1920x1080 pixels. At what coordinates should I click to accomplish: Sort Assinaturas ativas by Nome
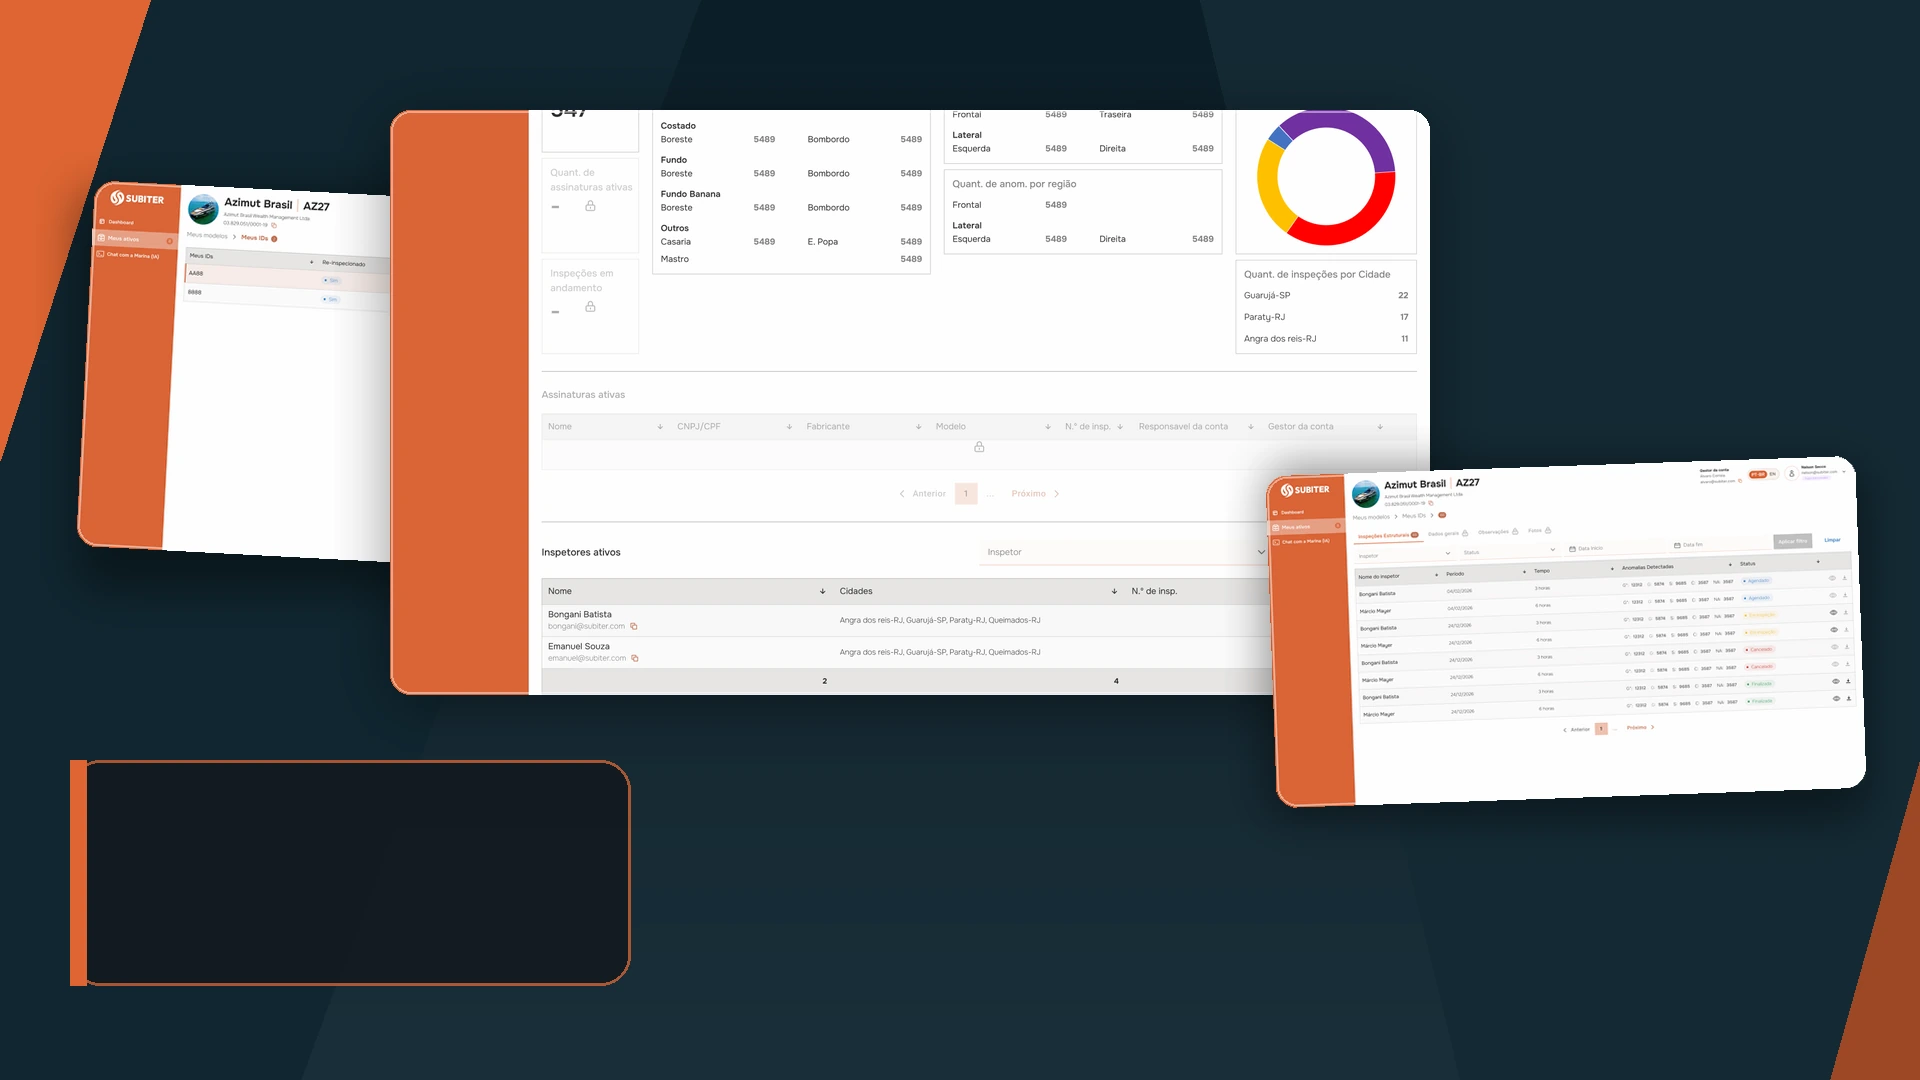pyautogui.click(x=660, y=427)
